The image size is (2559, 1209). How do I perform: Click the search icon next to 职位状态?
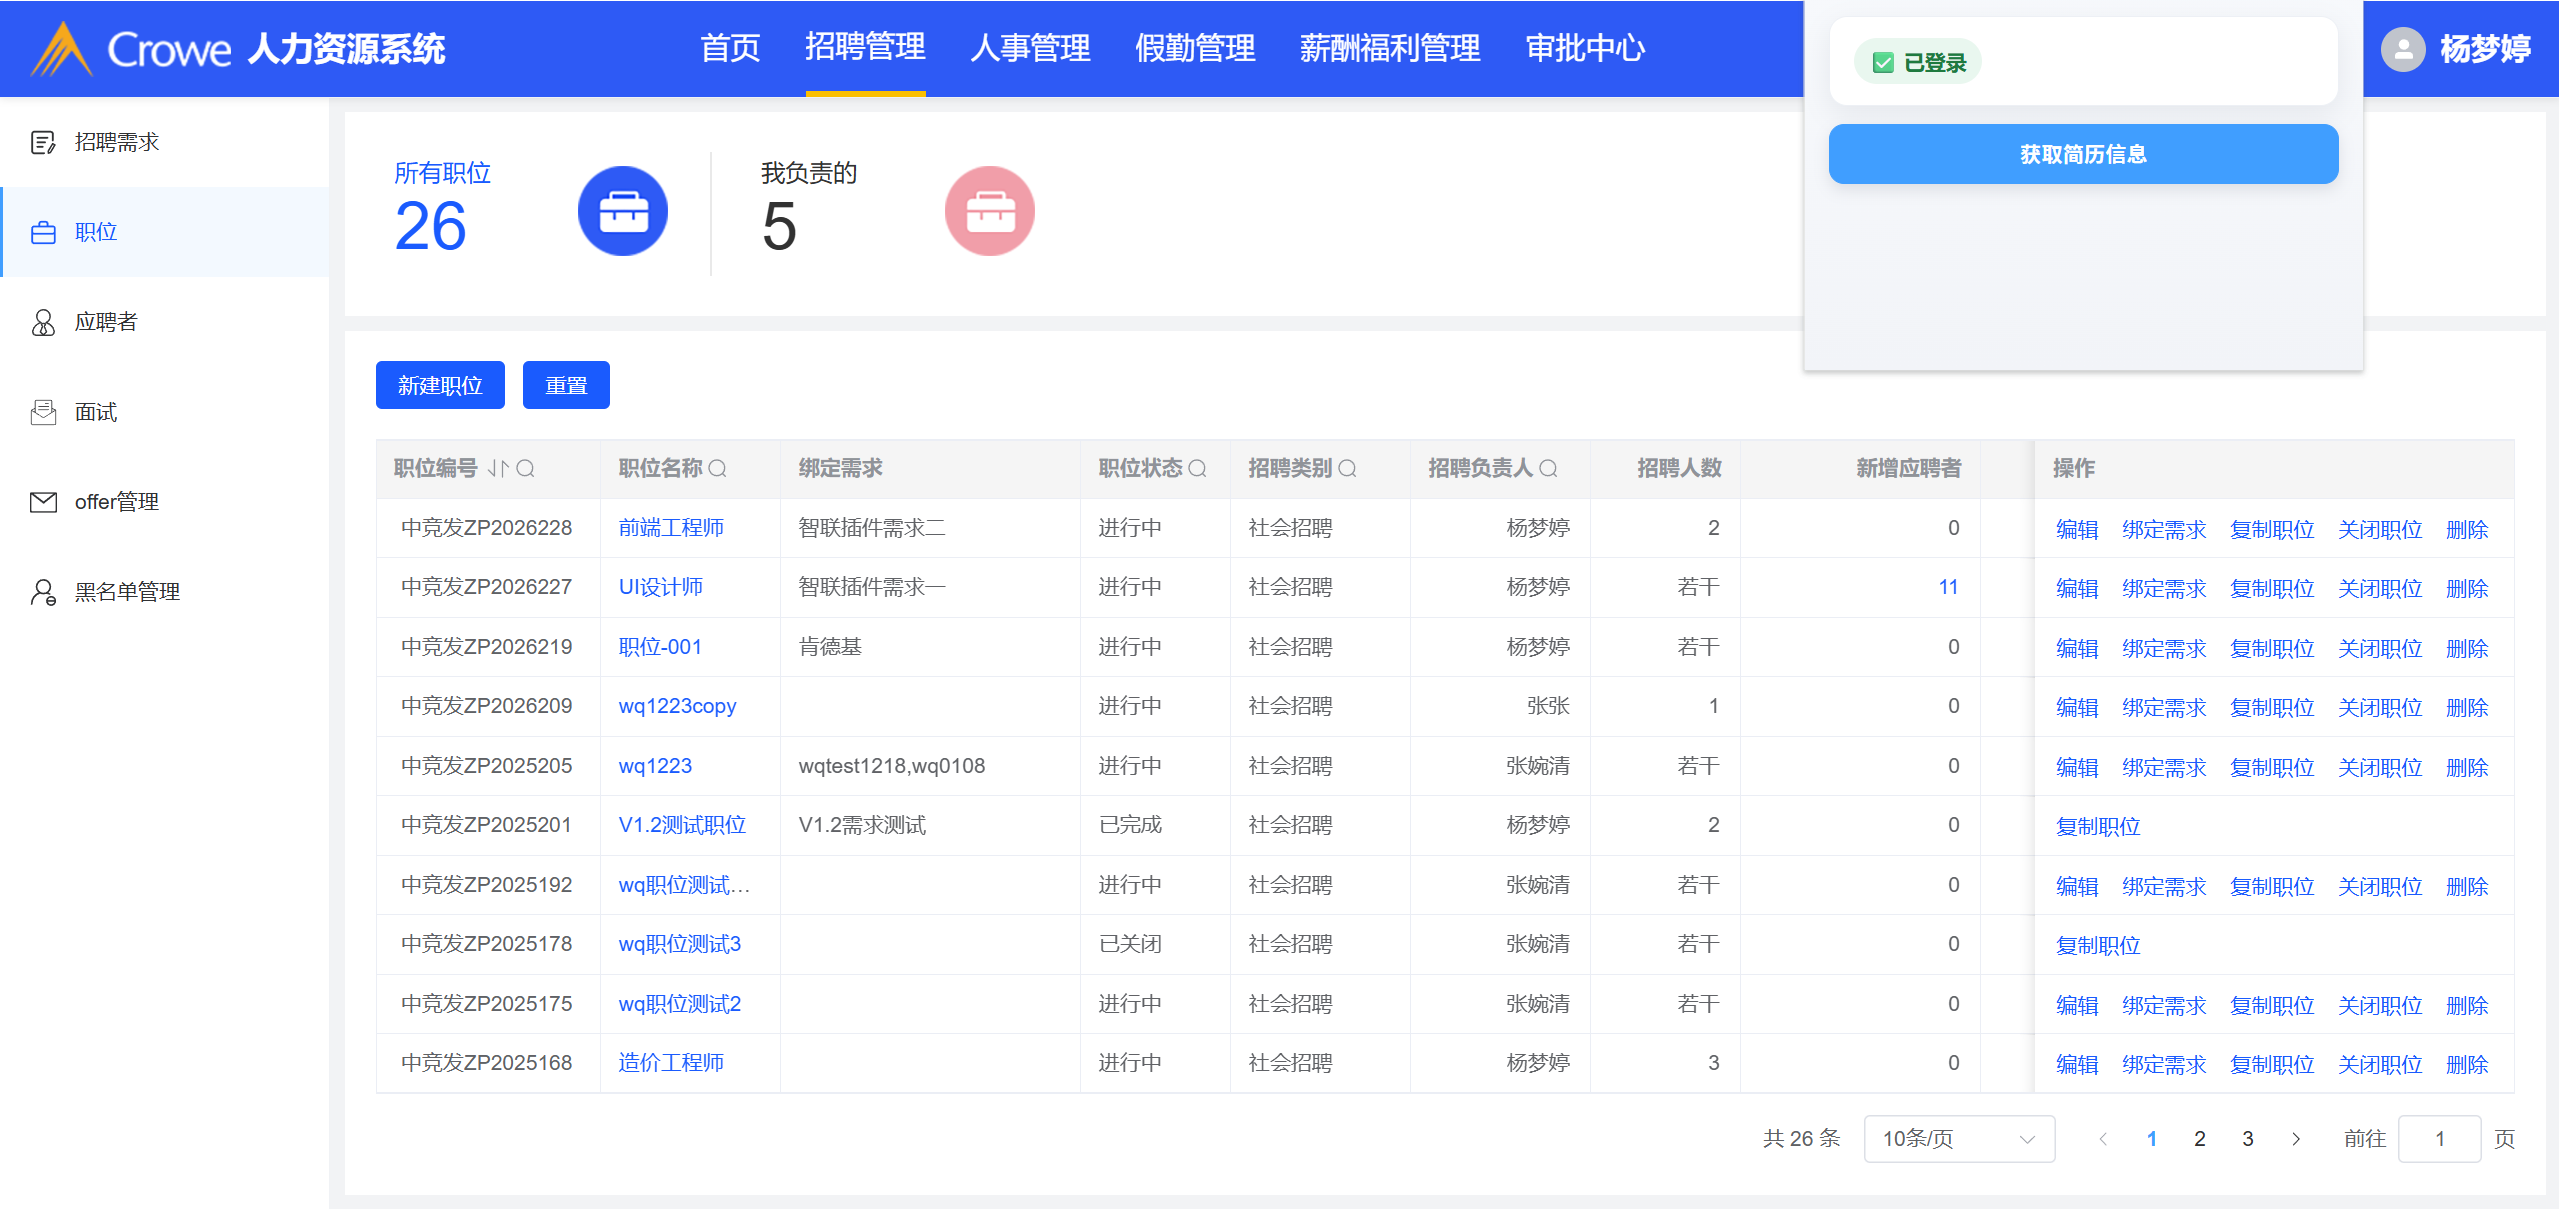click(x=1197, y=468)
